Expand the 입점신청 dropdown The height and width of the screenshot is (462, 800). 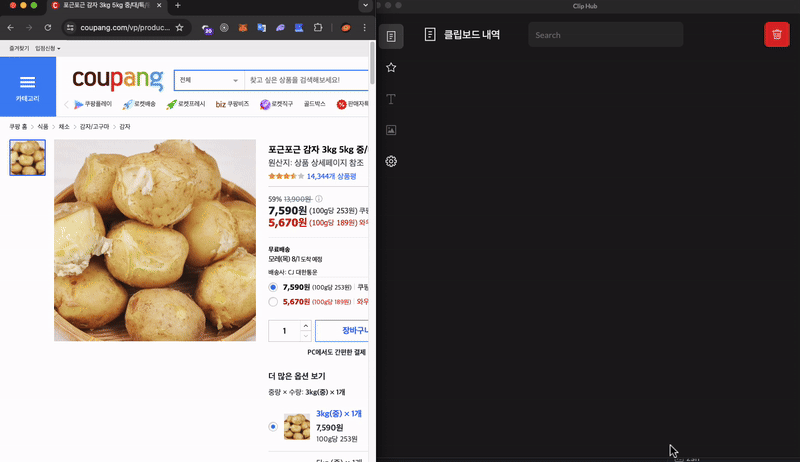point(47,48)
